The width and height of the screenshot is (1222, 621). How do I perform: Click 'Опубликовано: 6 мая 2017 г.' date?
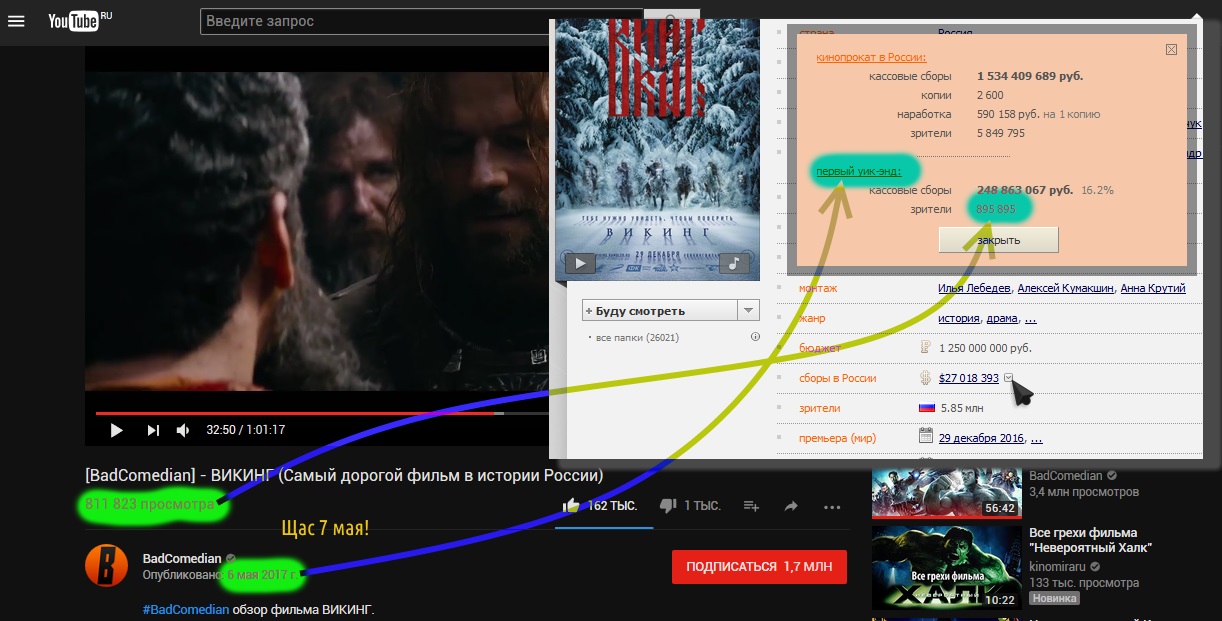(x=220, y=574)
